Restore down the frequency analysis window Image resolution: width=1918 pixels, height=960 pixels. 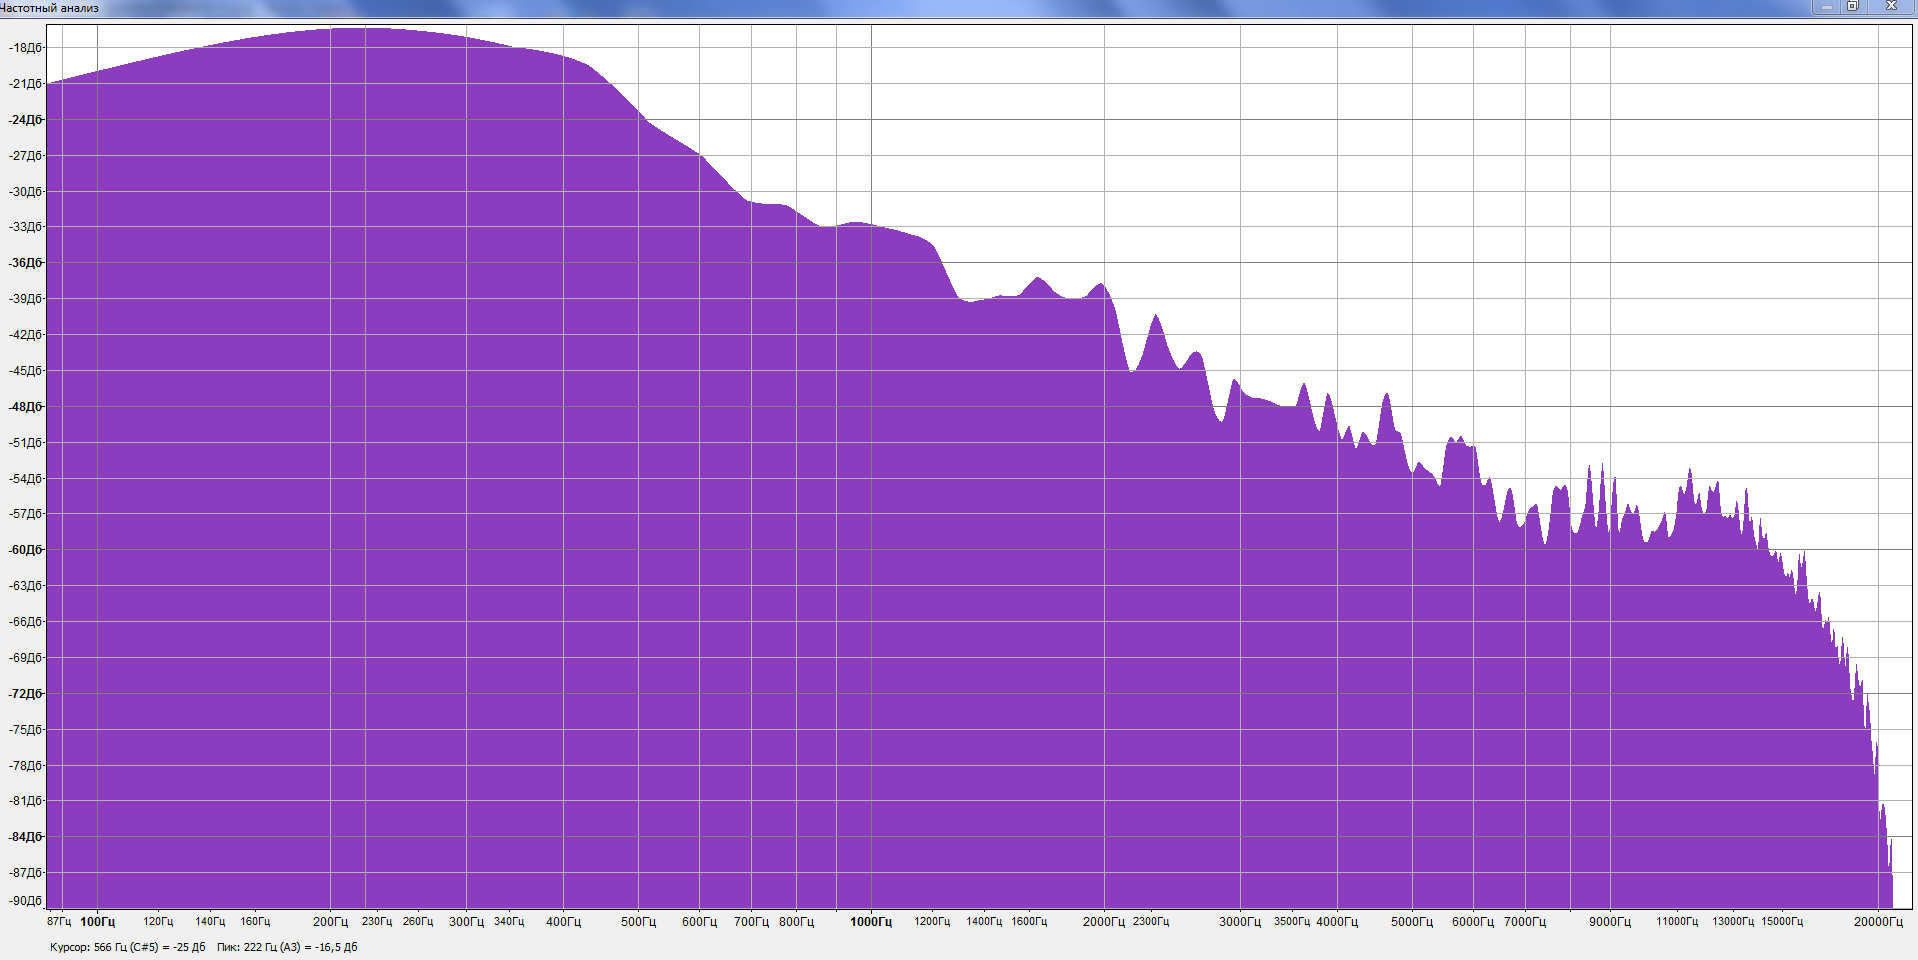[1852, 6]
